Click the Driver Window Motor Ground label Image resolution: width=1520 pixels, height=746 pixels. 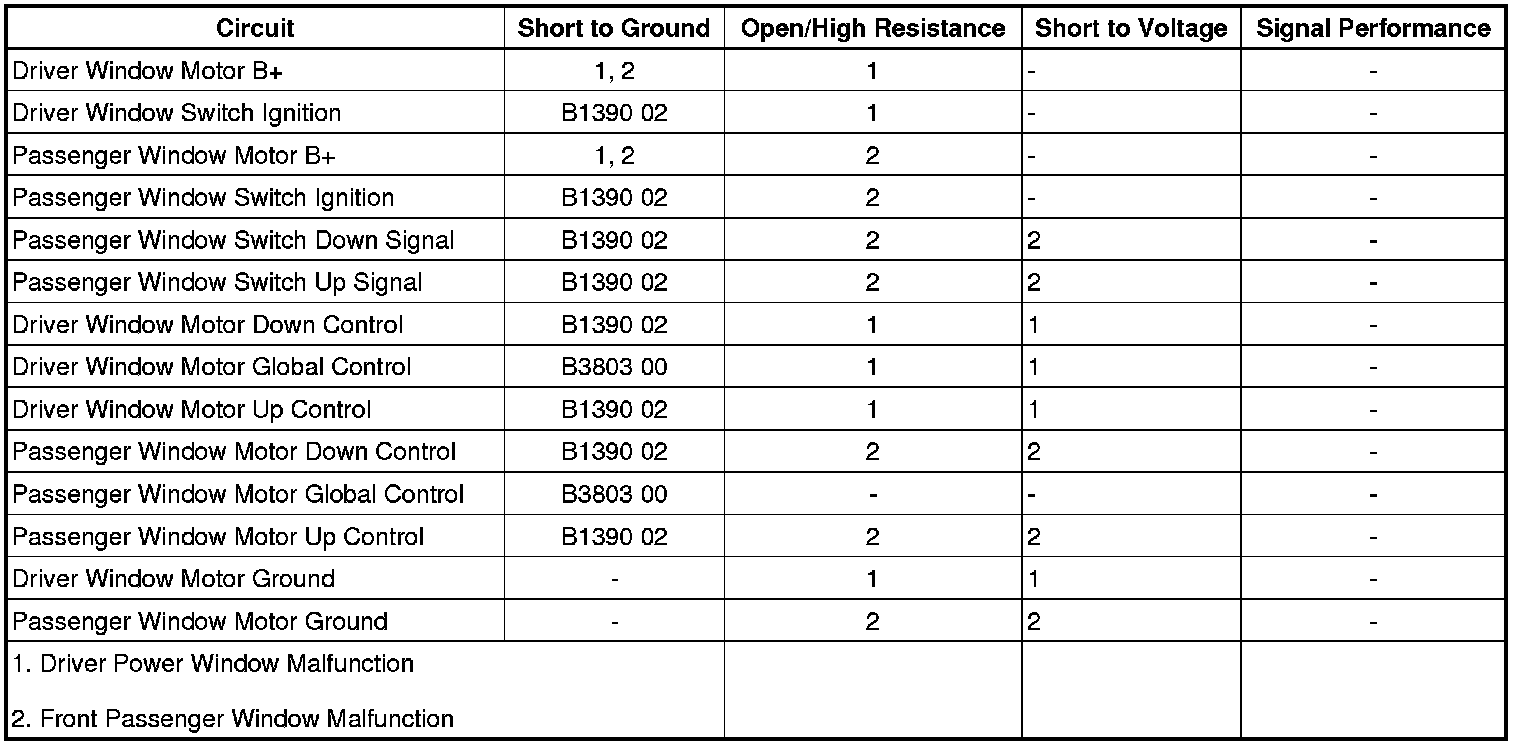[x=173, y=579]
